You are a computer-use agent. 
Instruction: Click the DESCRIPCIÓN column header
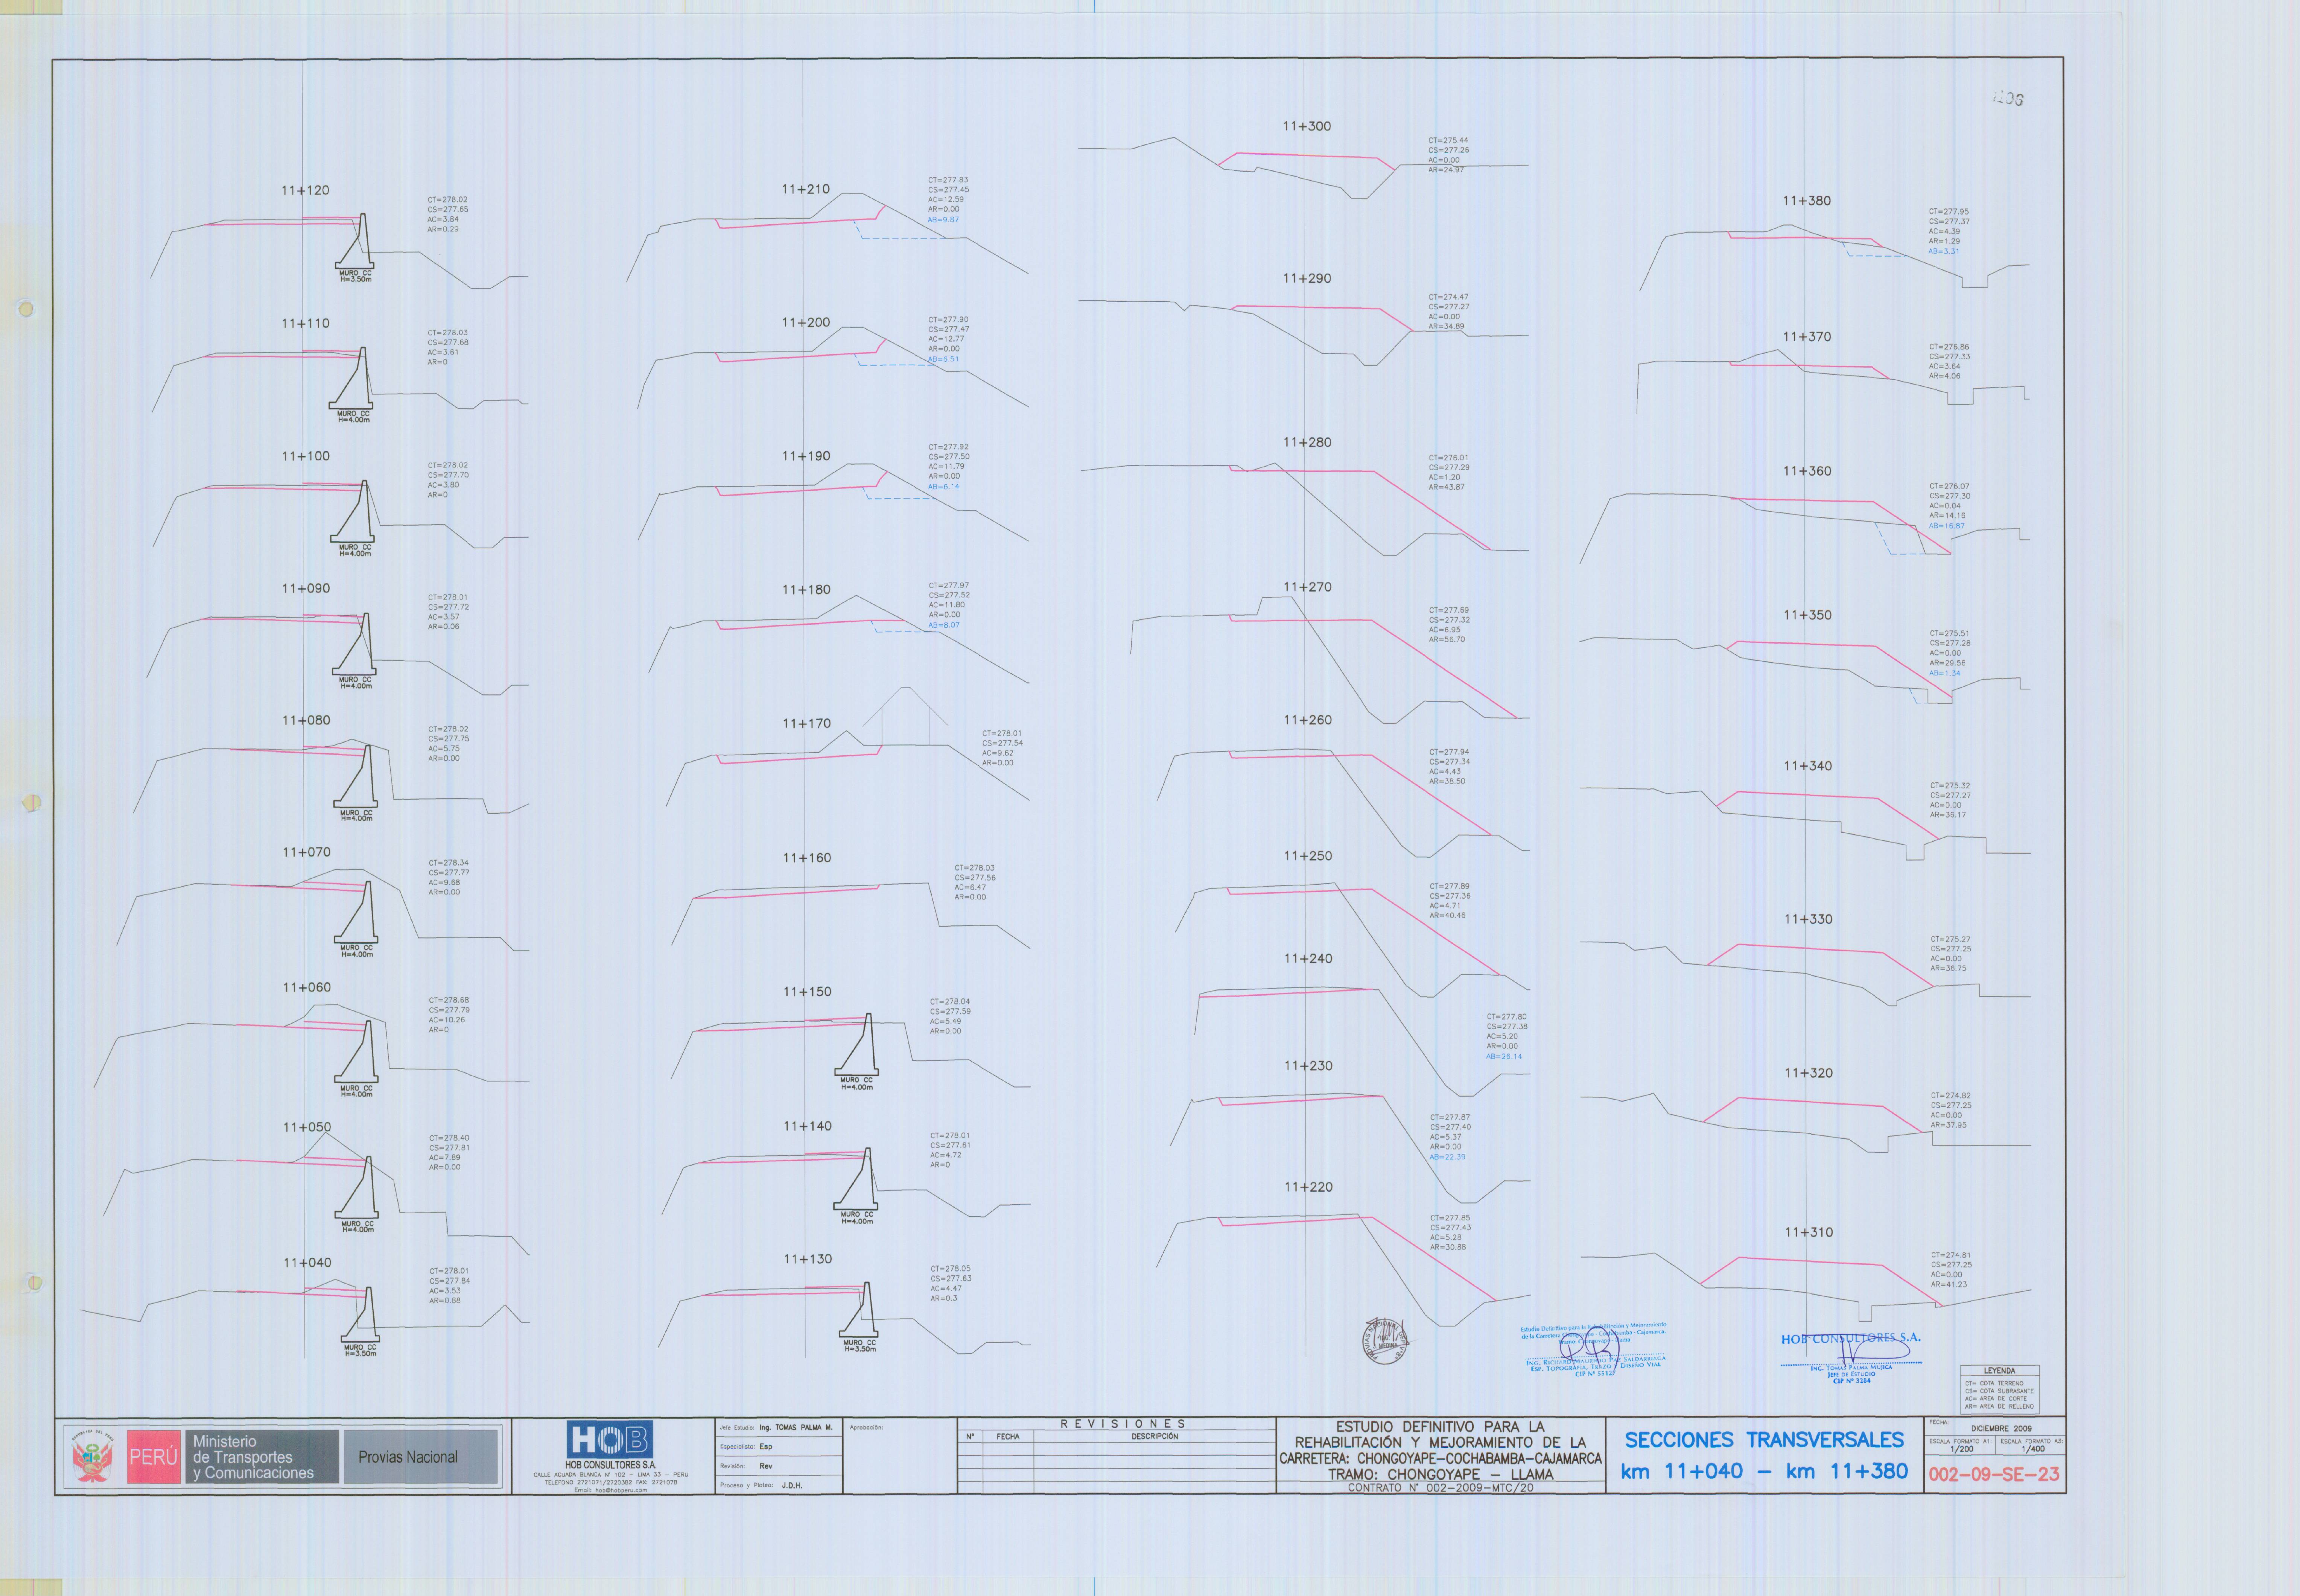pyautogui.click(x=1154, y=1436)
